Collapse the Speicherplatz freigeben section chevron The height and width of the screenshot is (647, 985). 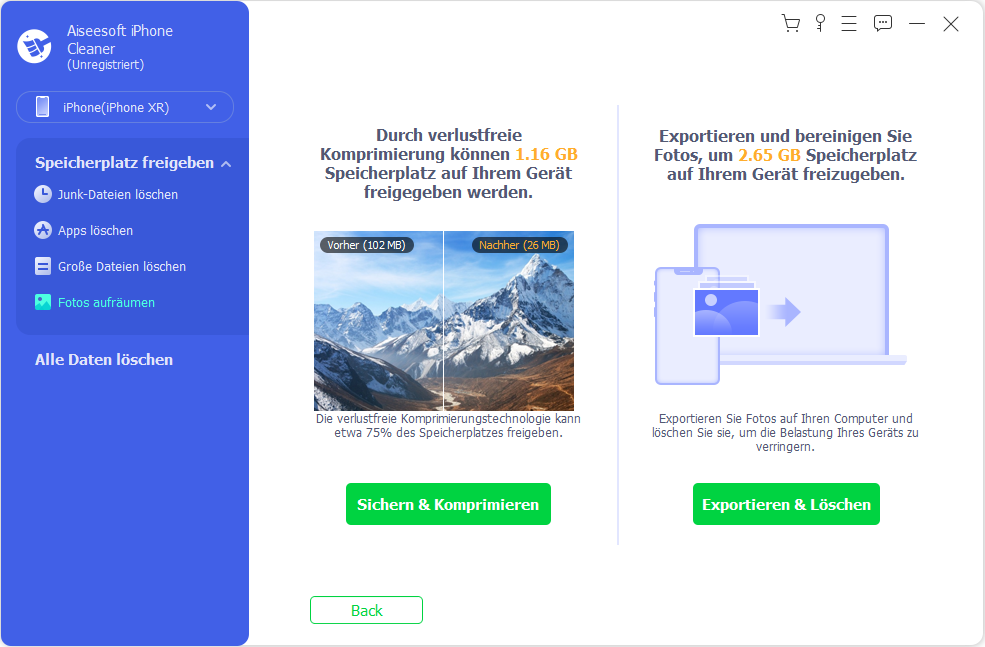[226, 164]
